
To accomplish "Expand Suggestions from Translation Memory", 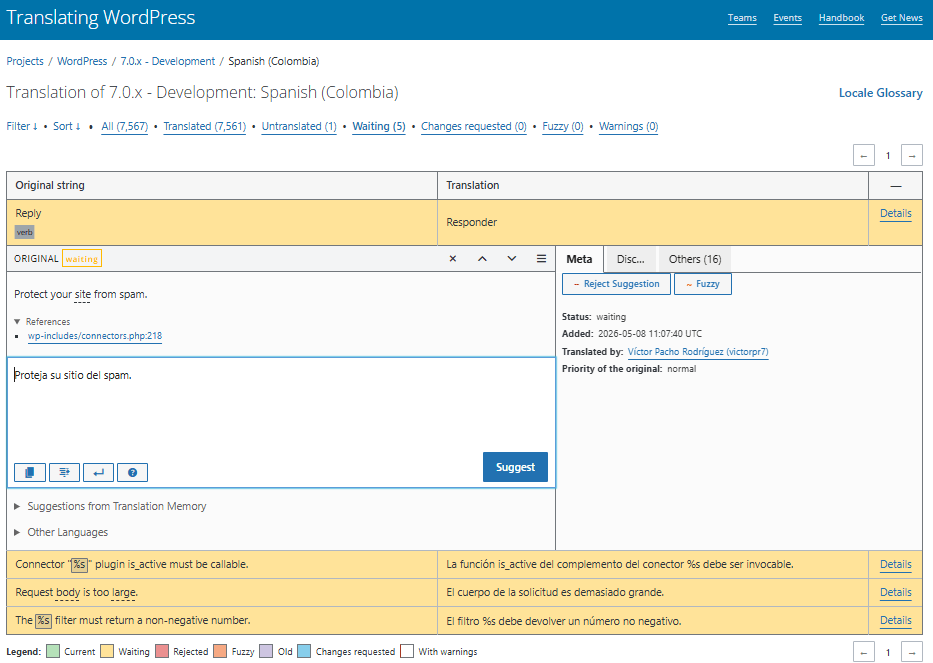I will [x=110, y=506].
